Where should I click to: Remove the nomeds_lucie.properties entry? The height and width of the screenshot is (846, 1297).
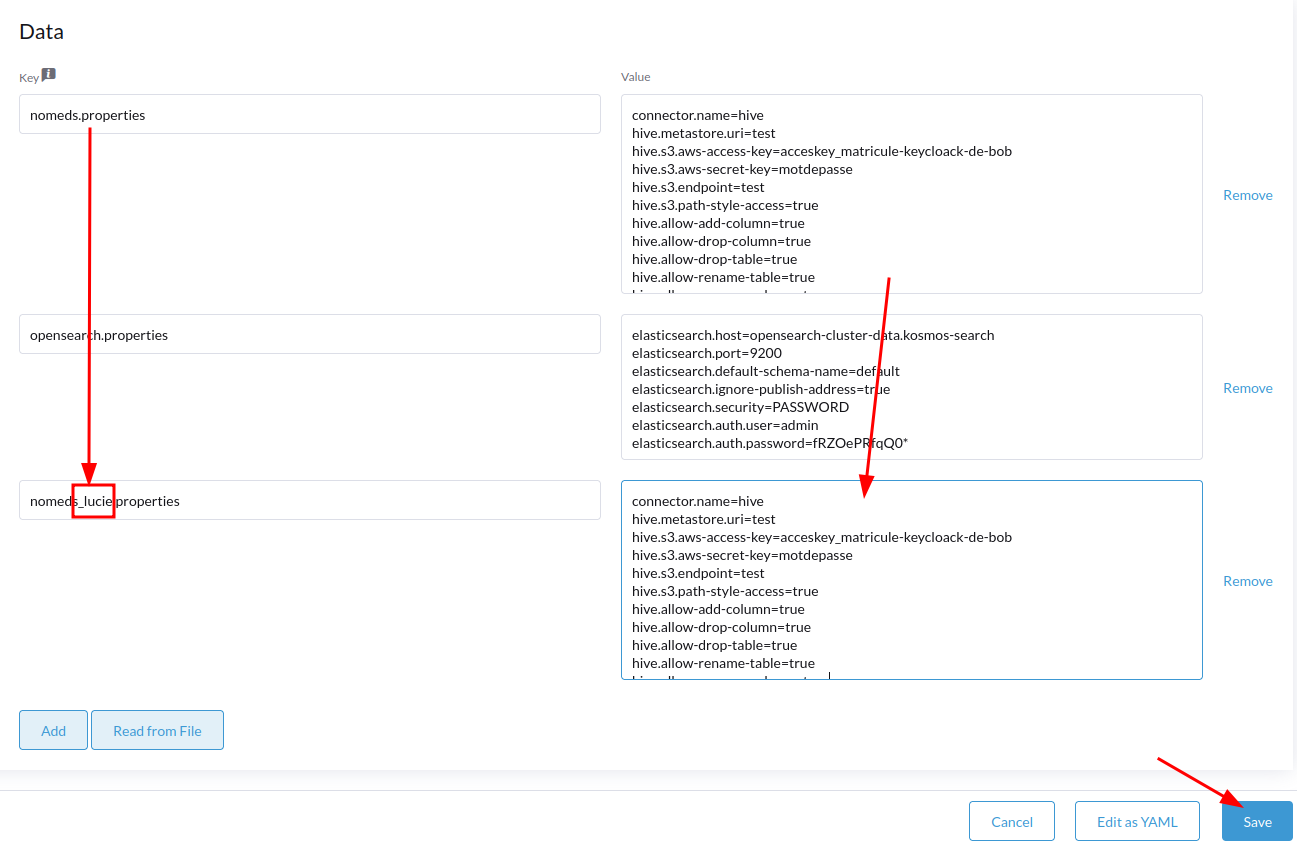point(1247,580)
